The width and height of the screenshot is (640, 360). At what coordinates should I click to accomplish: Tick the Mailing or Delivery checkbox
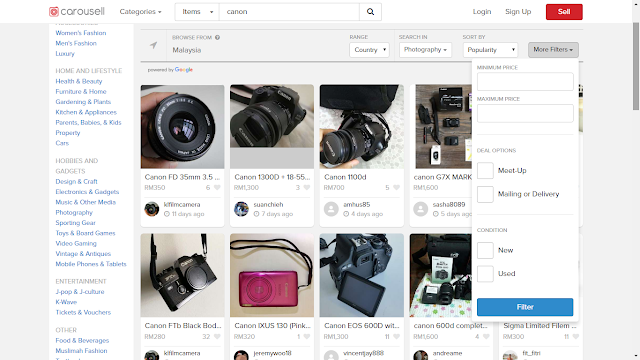pyautogui.click(x=485, y=194)
